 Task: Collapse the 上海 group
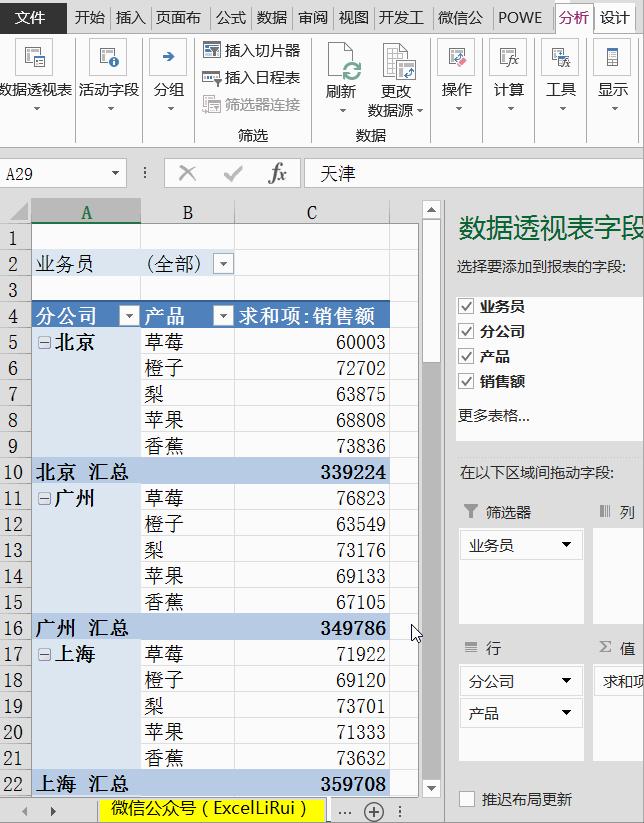click(x=45, y=654)
